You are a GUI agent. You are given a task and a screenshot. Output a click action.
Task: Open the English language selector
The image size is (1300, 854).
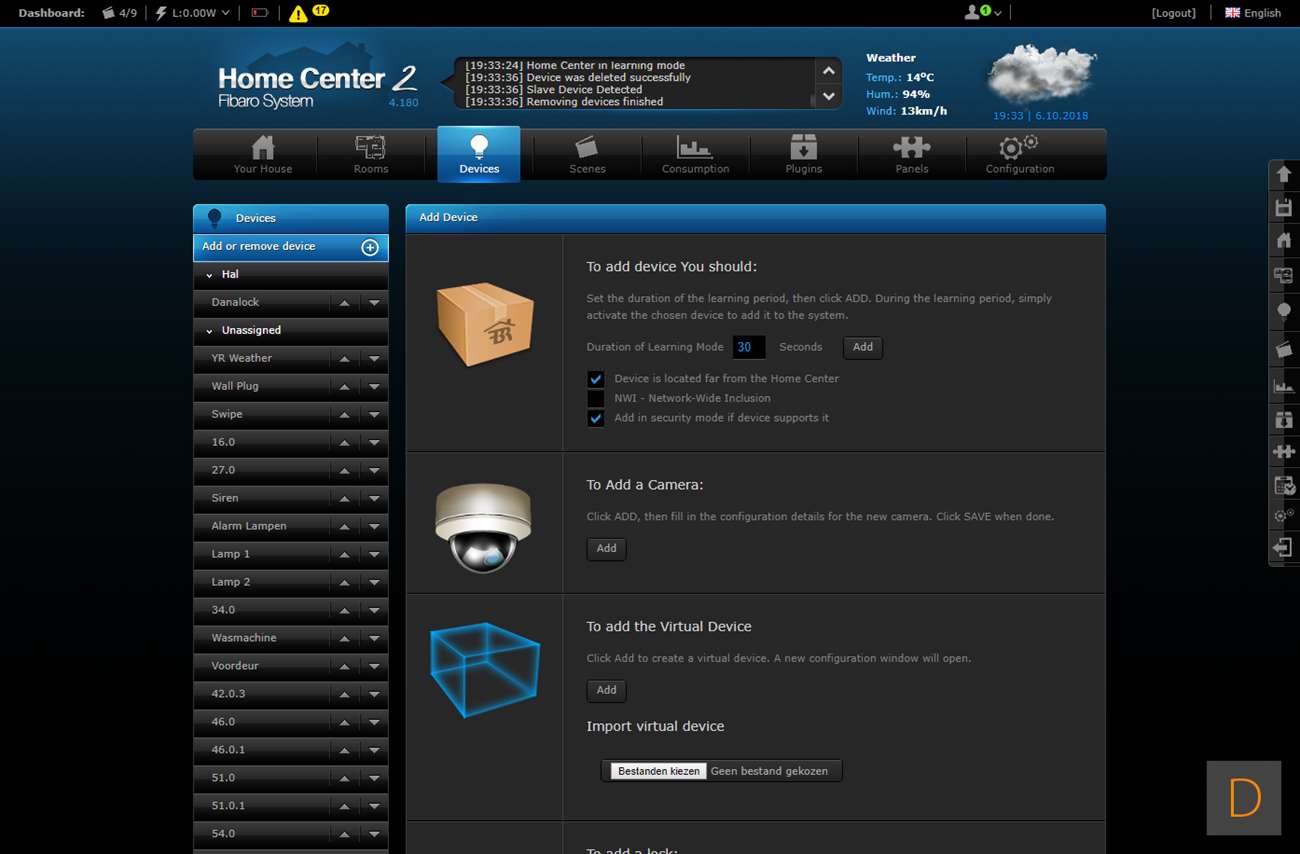click(1252, 13)
